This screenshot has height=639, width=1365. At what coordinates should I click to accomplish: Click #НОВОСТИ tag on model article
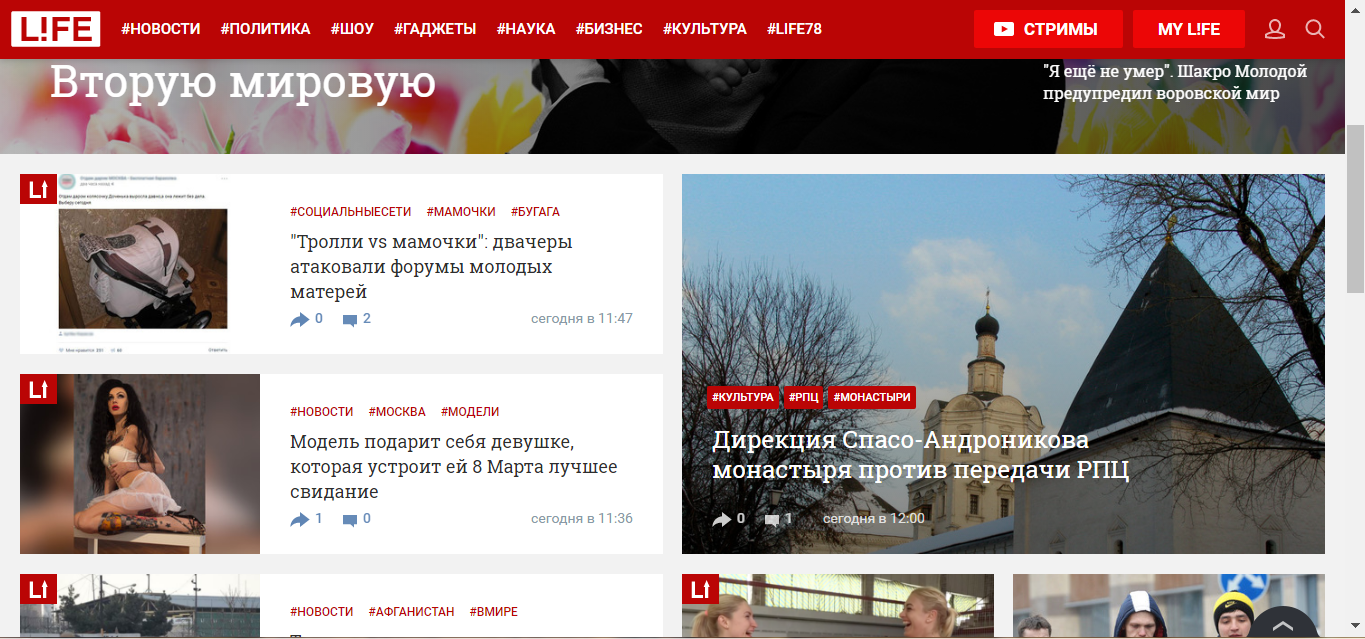322,412
